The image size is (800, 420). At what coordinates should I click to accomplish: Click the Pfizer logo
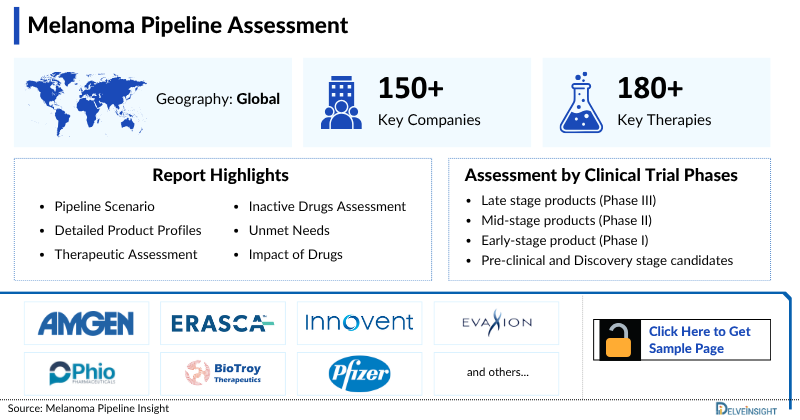pyautogui.click(x=359, y=374)
